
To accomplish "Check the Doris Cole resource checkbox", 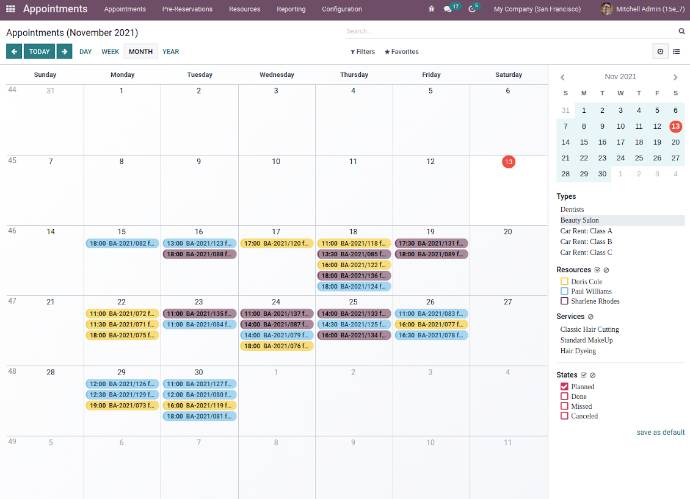I will point(565,282).
